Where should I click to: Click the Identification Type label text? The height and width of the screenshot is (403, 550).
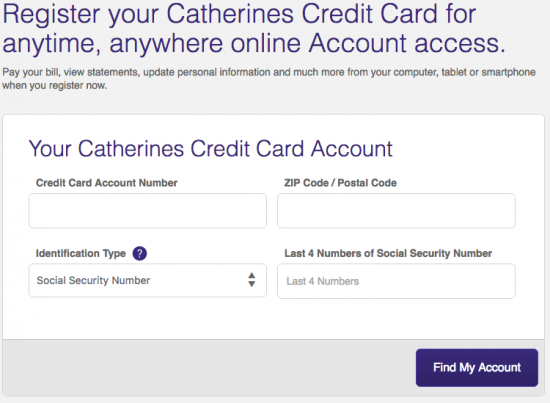pos(81,253)
